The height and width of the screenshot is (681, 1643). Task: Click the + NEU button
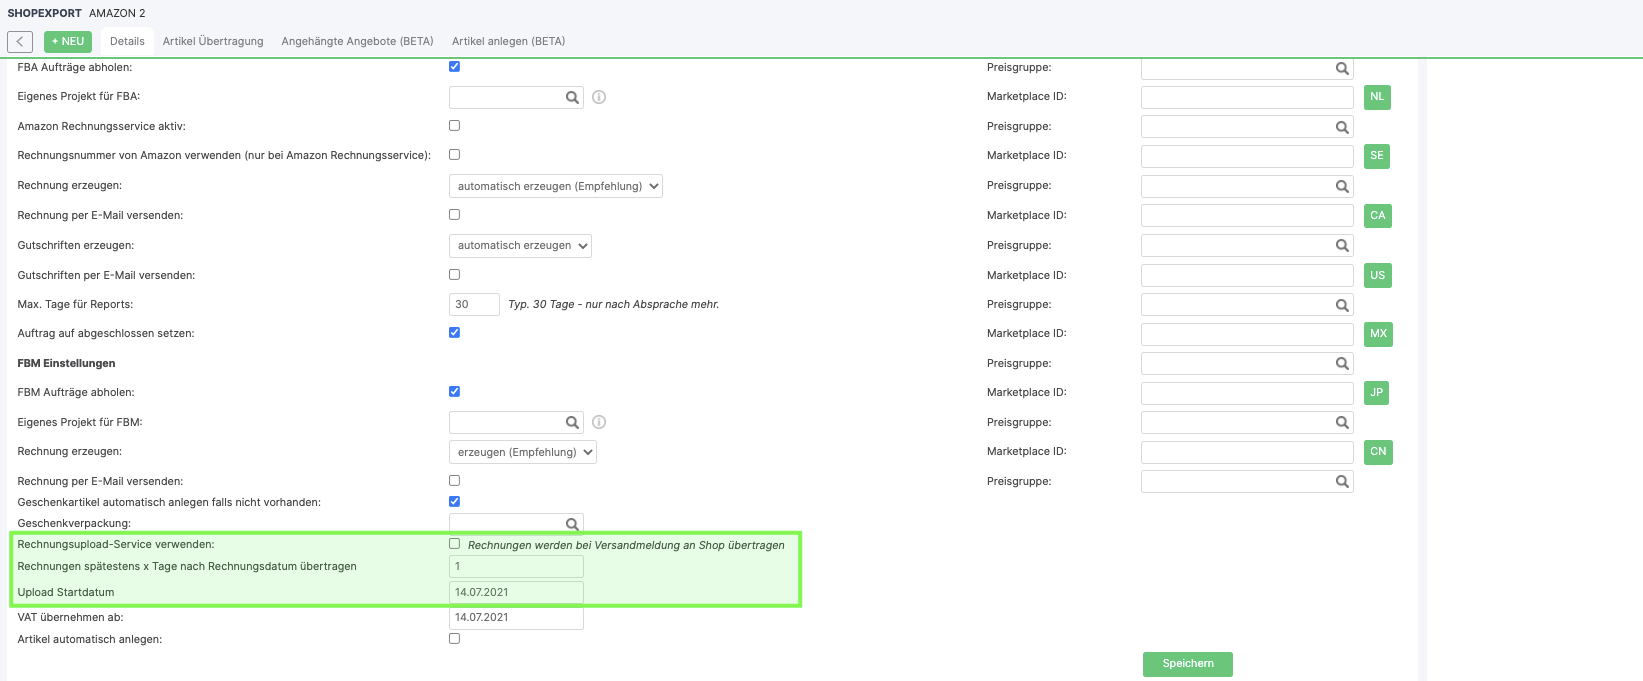click(68, 42)
